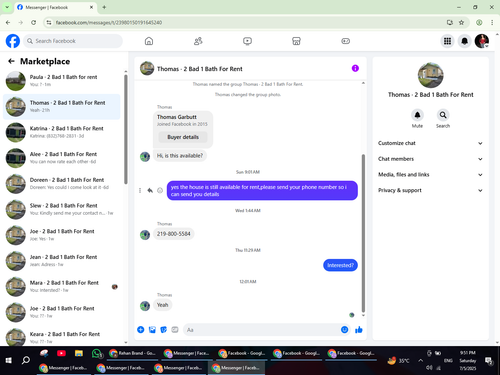The image size is (500, 375).
Task: Search in conversation magnifier icon
Action: tap(443, 115)
